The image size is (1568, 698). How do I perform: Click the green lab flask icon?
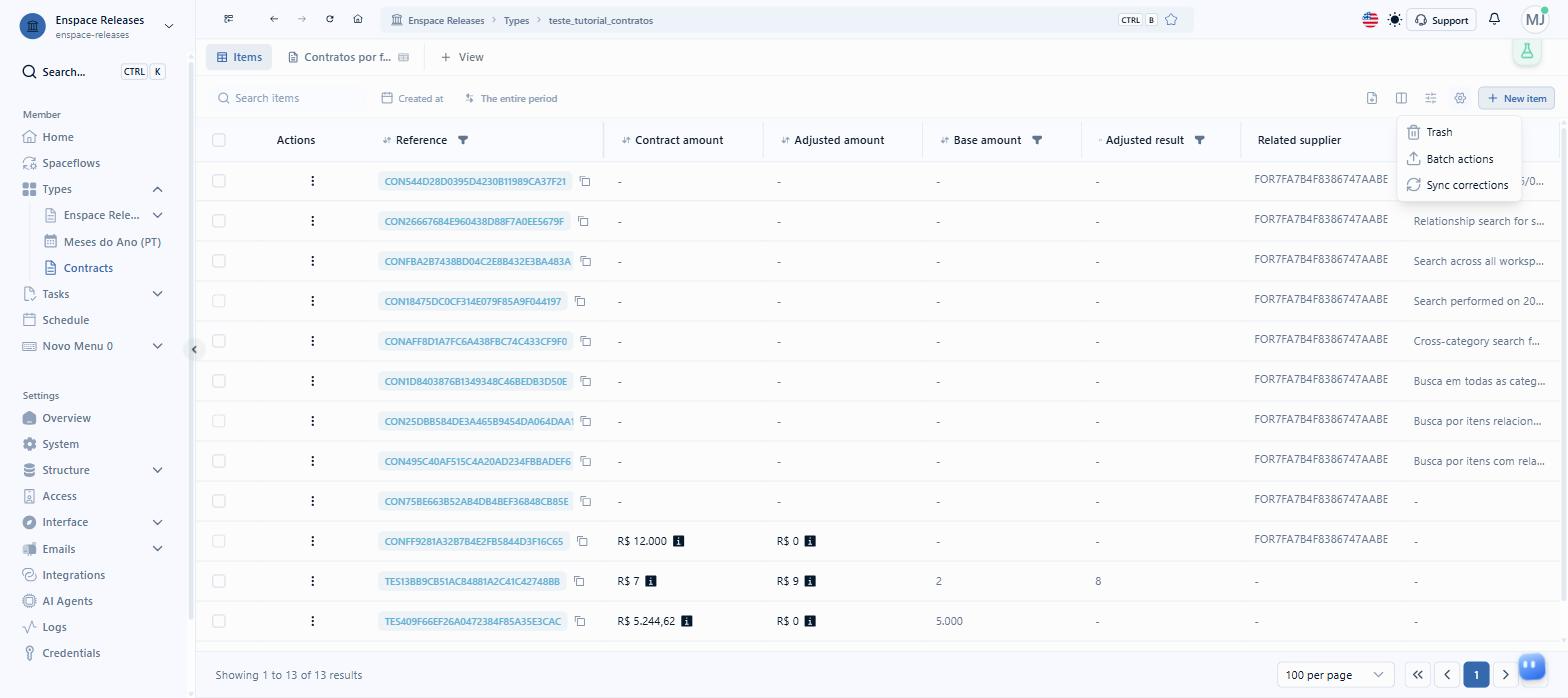pos(1526,51)
